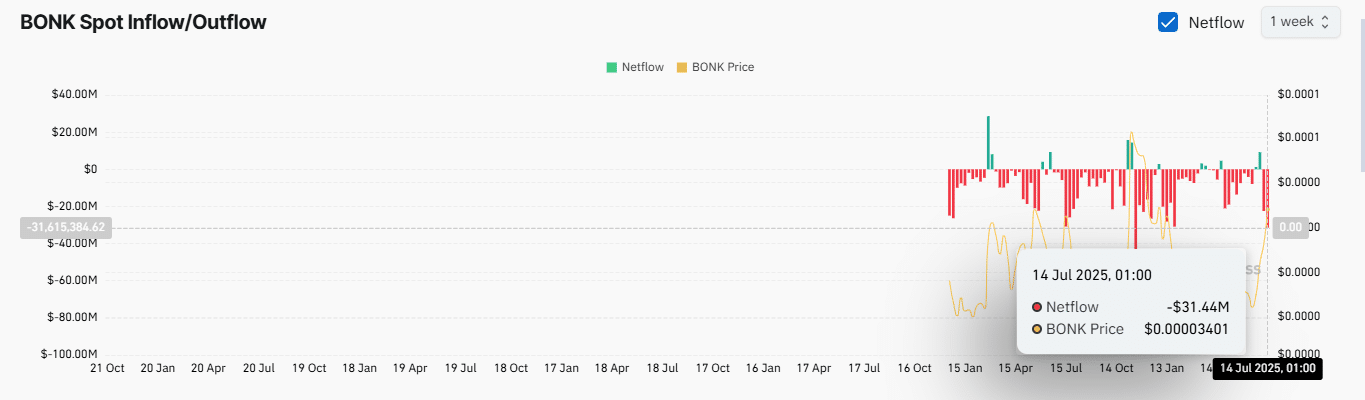
Task: Click the BONK Spot Inflow/Outflow title
Action: point(143,22)
